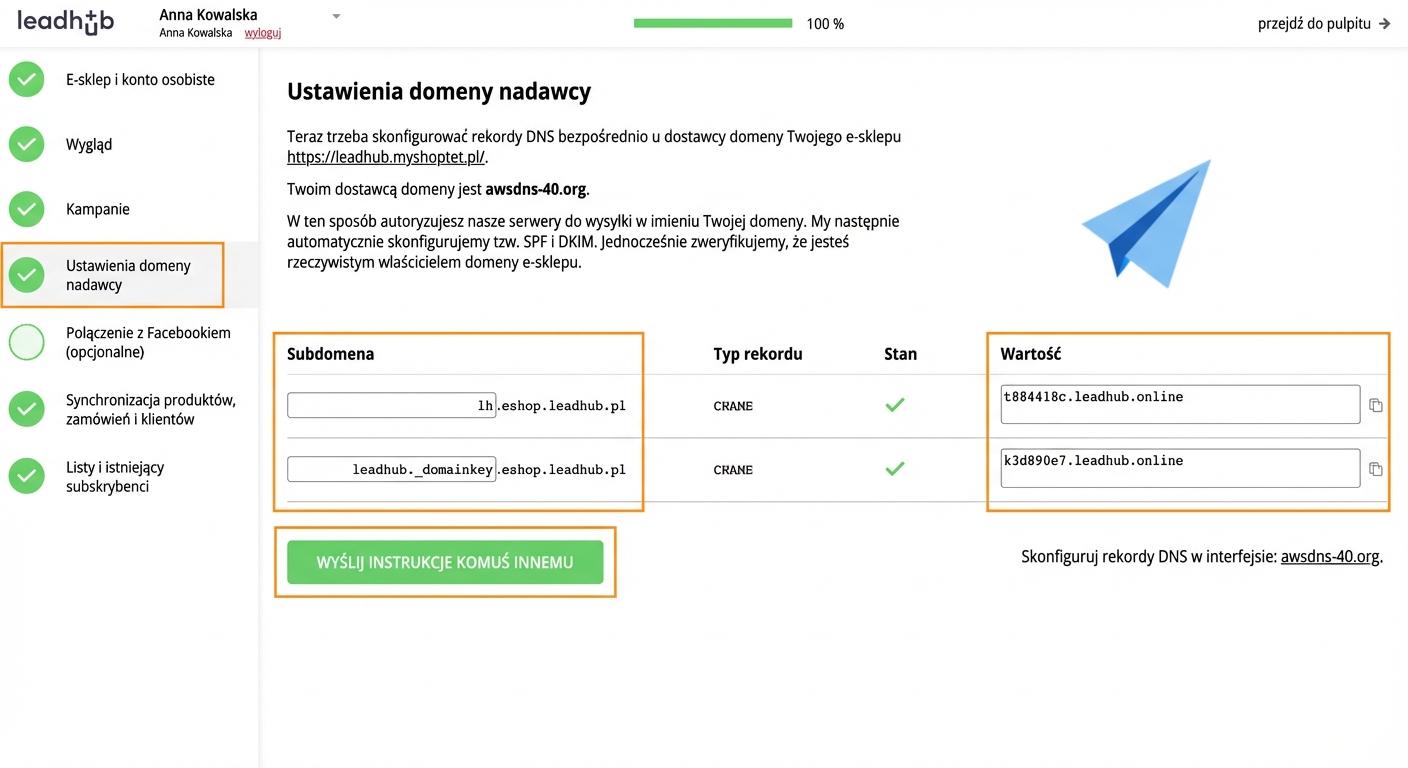Click green checkmark beside Wygląd
This screenshot has width=1408, height=768.
tap(27, 144)
